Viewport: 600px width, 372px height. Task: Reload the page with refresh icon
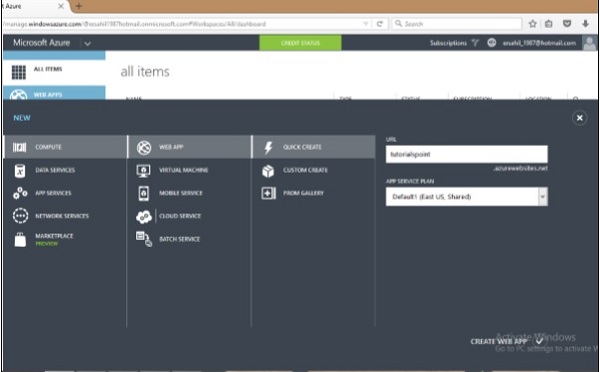(380, 24)
